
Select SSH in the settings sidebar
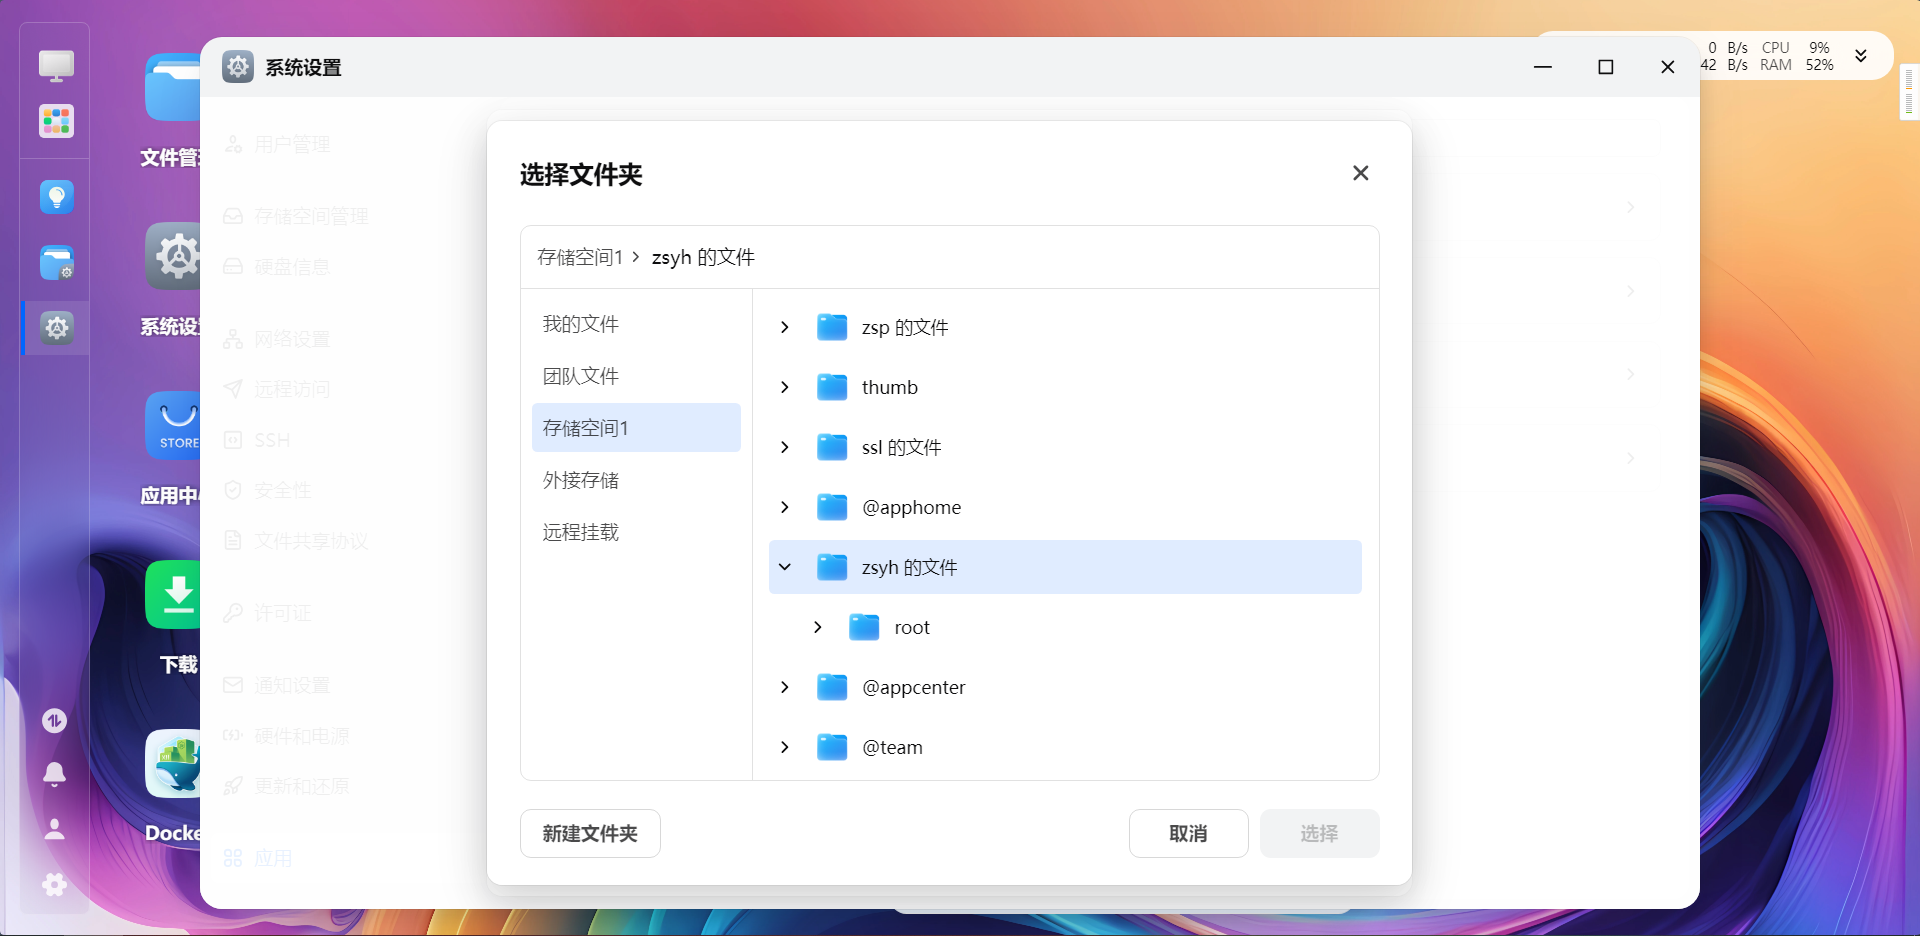(x=270, y=440)
